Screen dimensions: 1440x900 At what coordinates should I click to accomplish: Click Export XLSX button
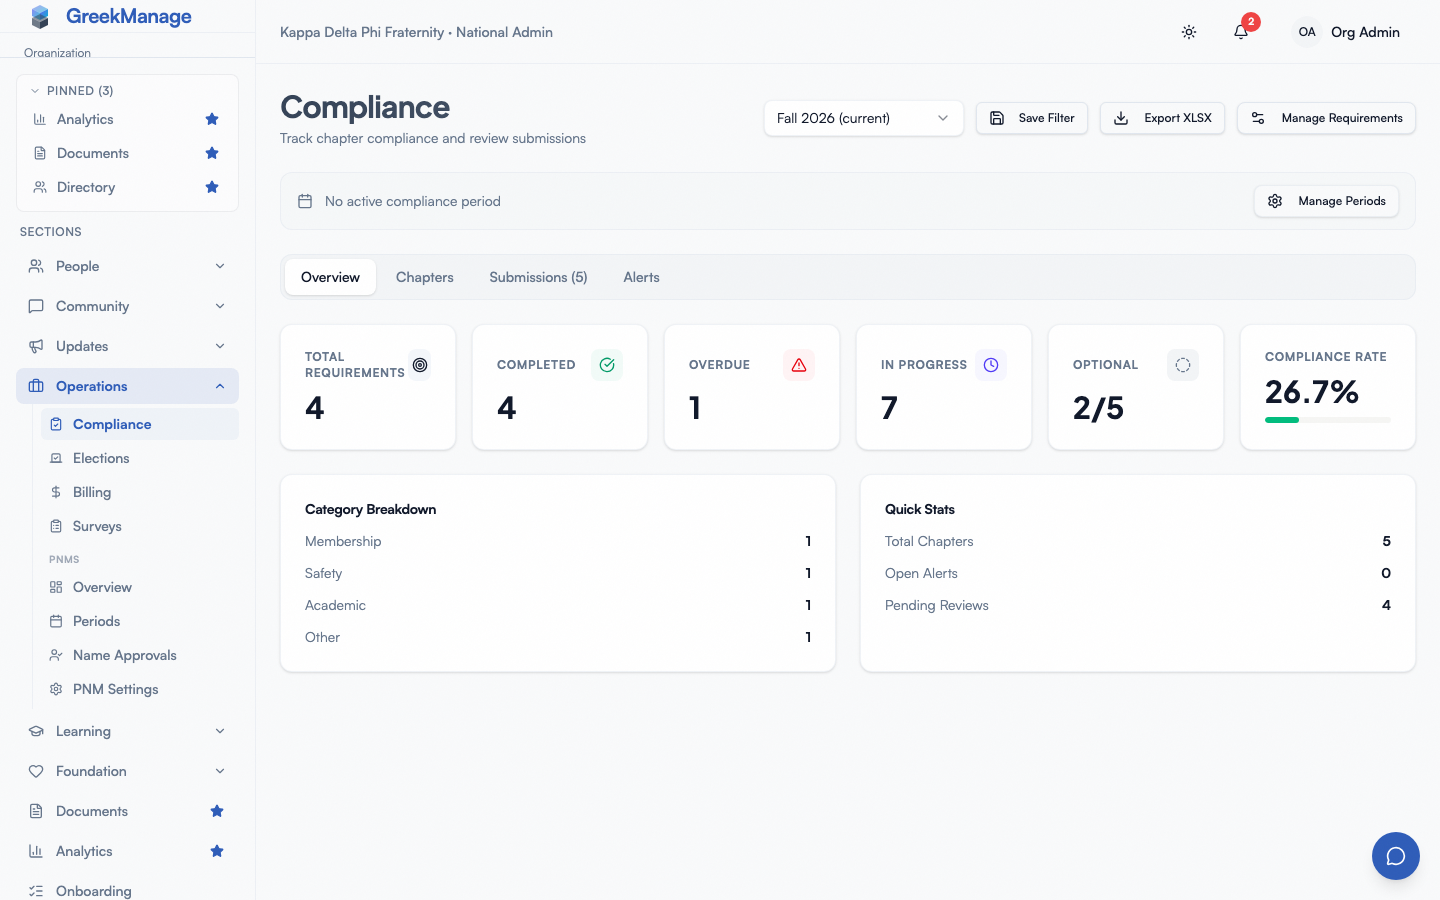click(x=1162, y=118)
